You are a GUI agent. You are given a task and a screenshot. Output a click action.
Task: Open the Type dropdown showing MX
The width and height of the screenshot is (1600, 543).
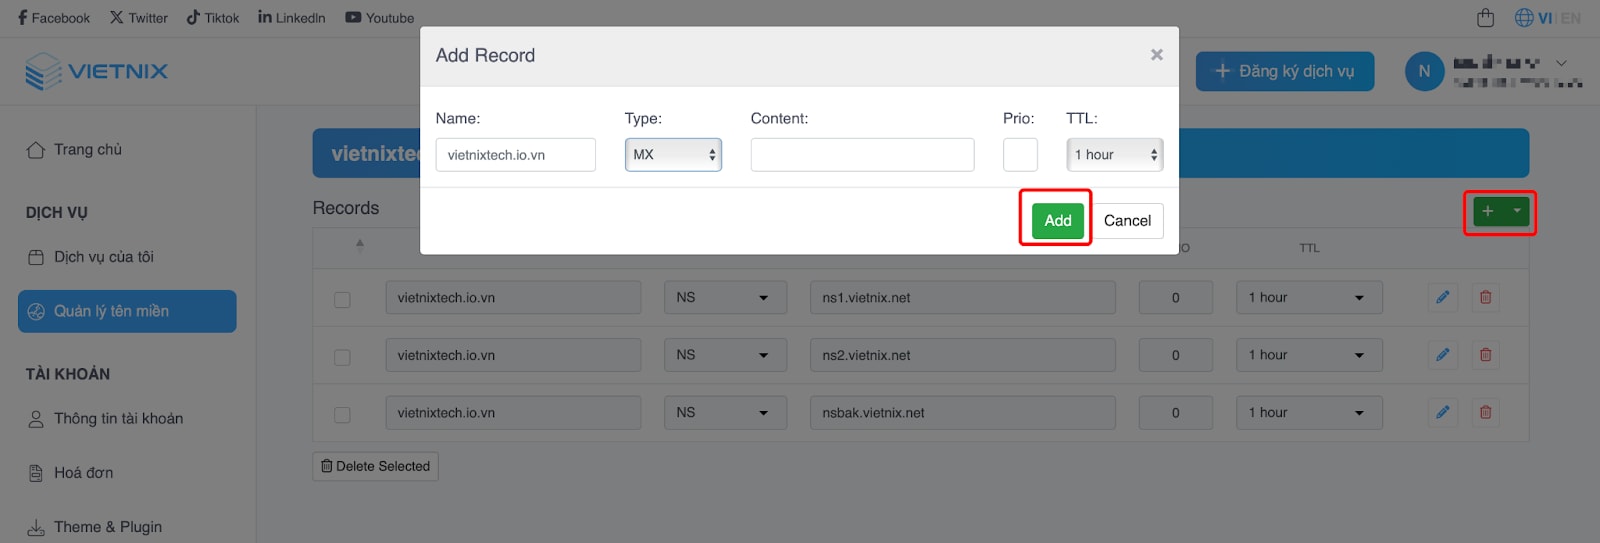click(x=673, y=155)
